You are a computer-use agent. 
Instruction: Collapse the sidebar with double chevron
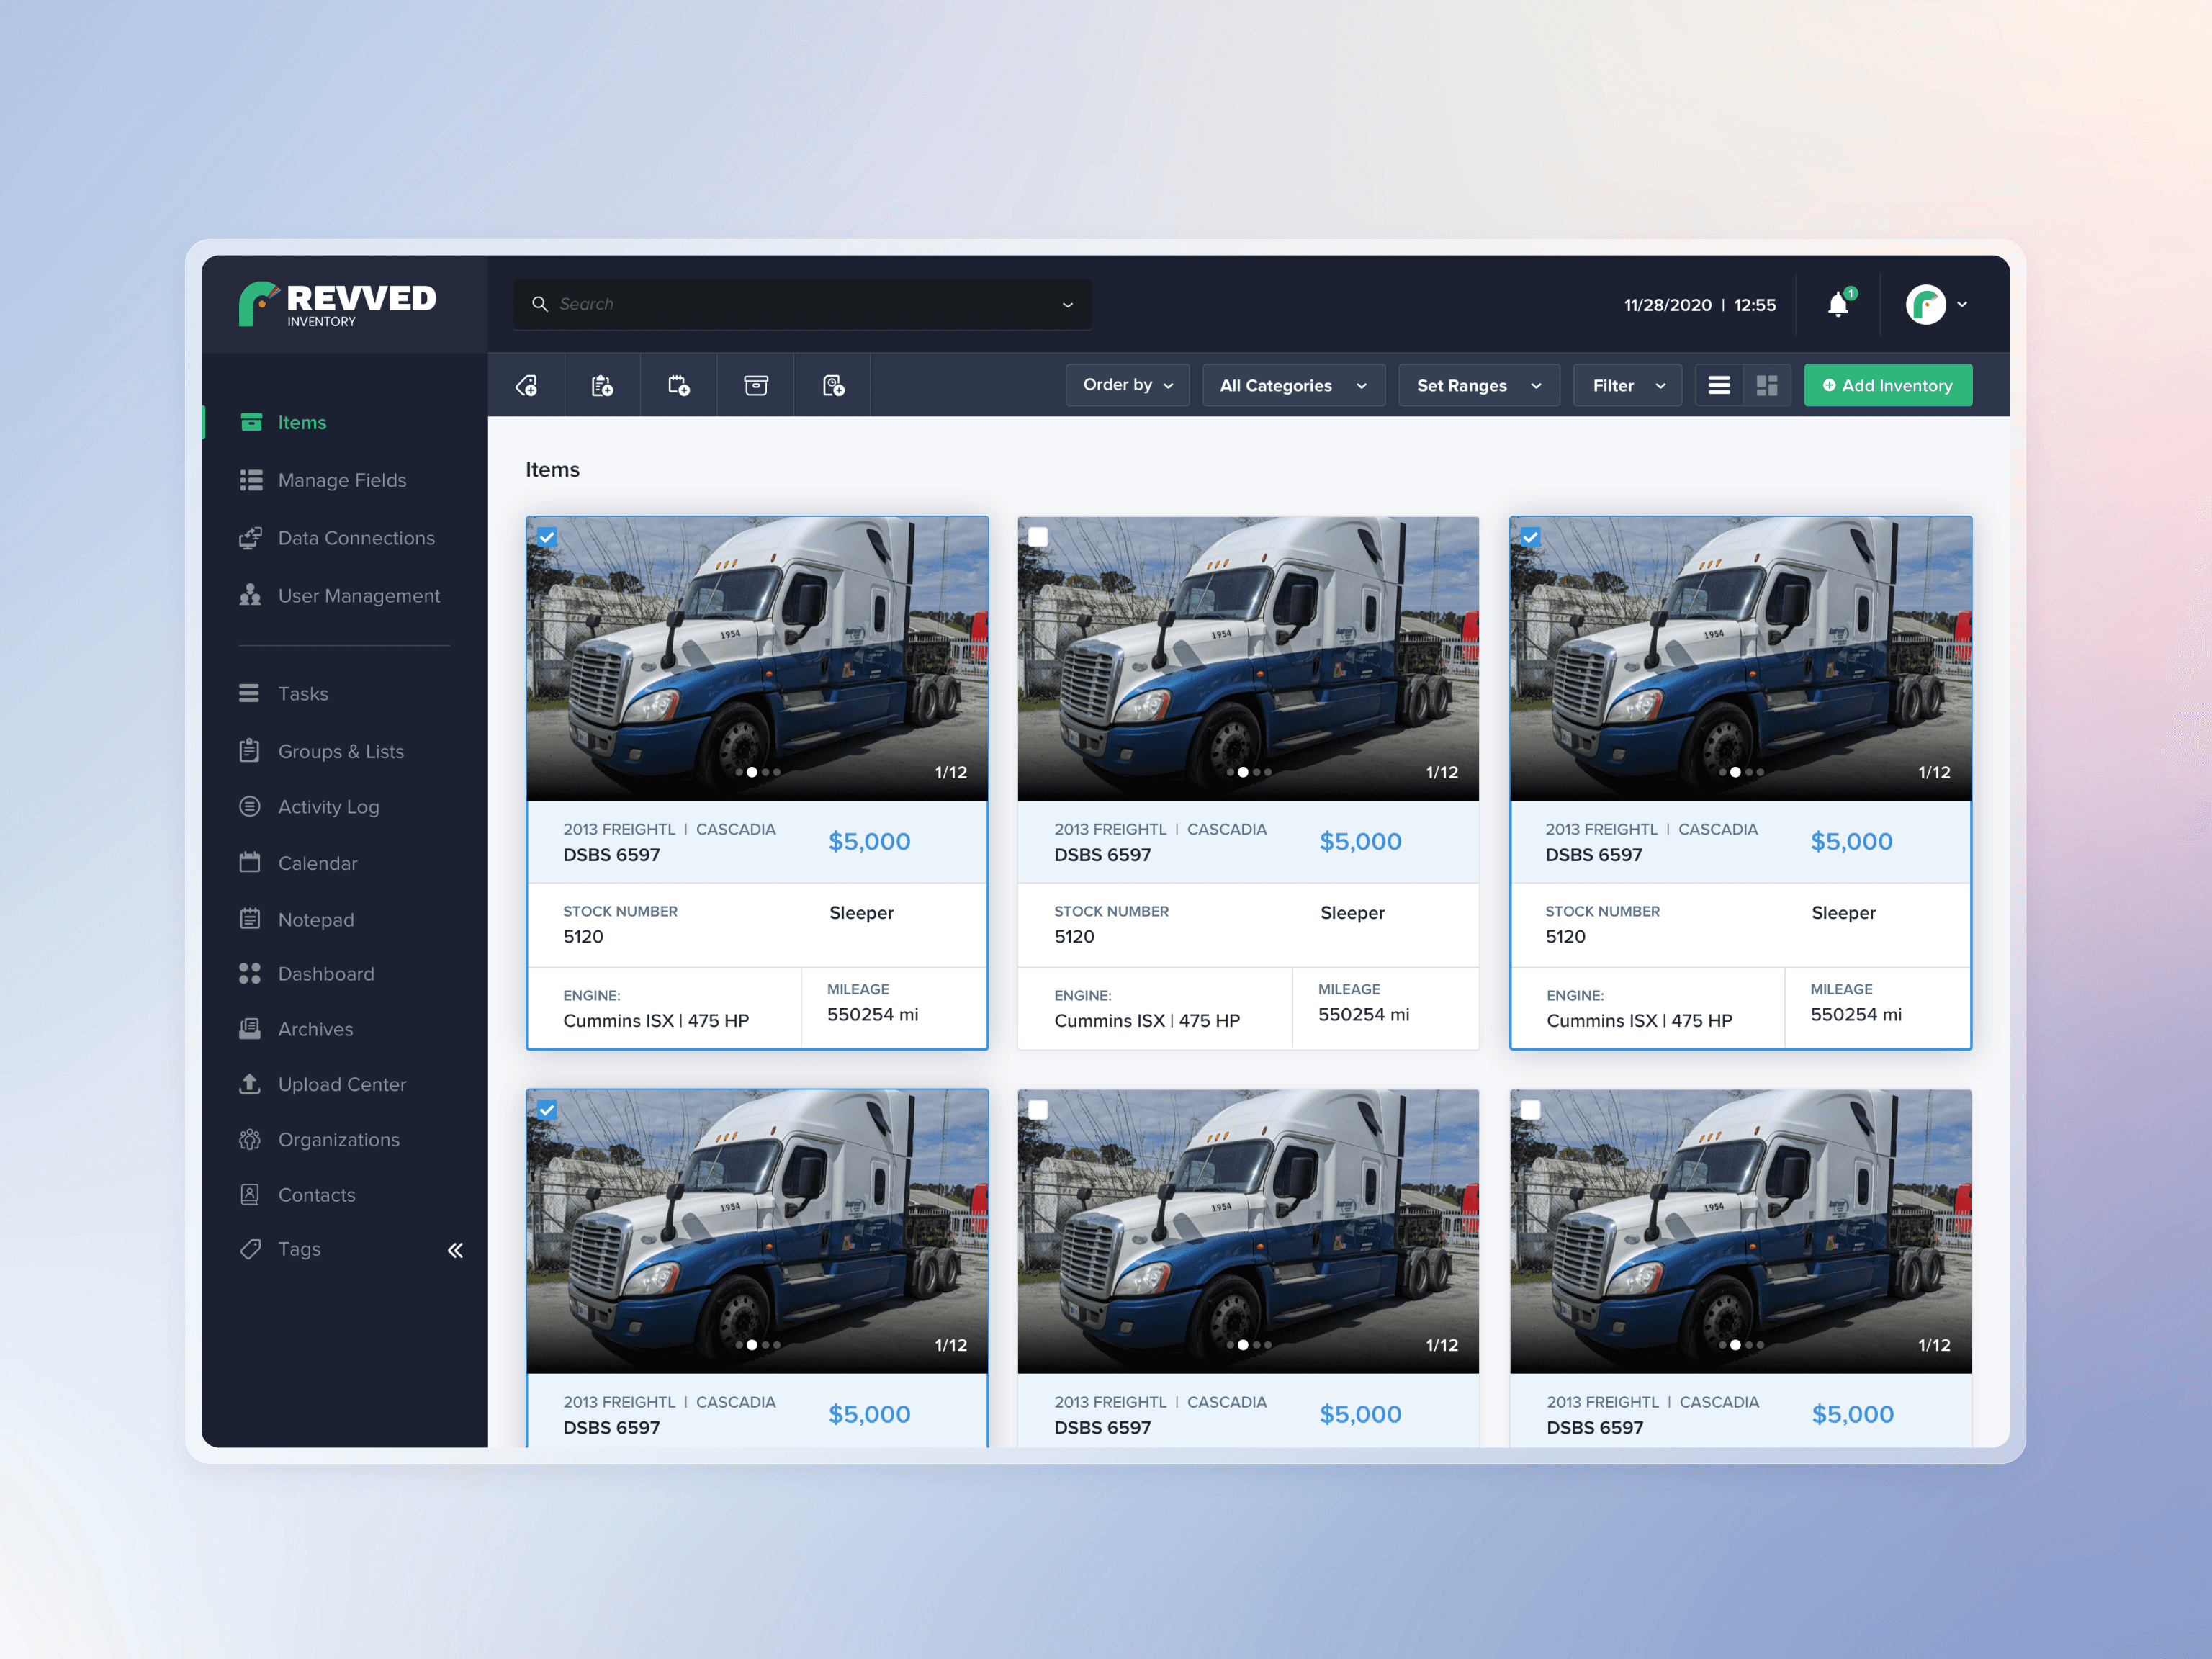pos(455,1250)
